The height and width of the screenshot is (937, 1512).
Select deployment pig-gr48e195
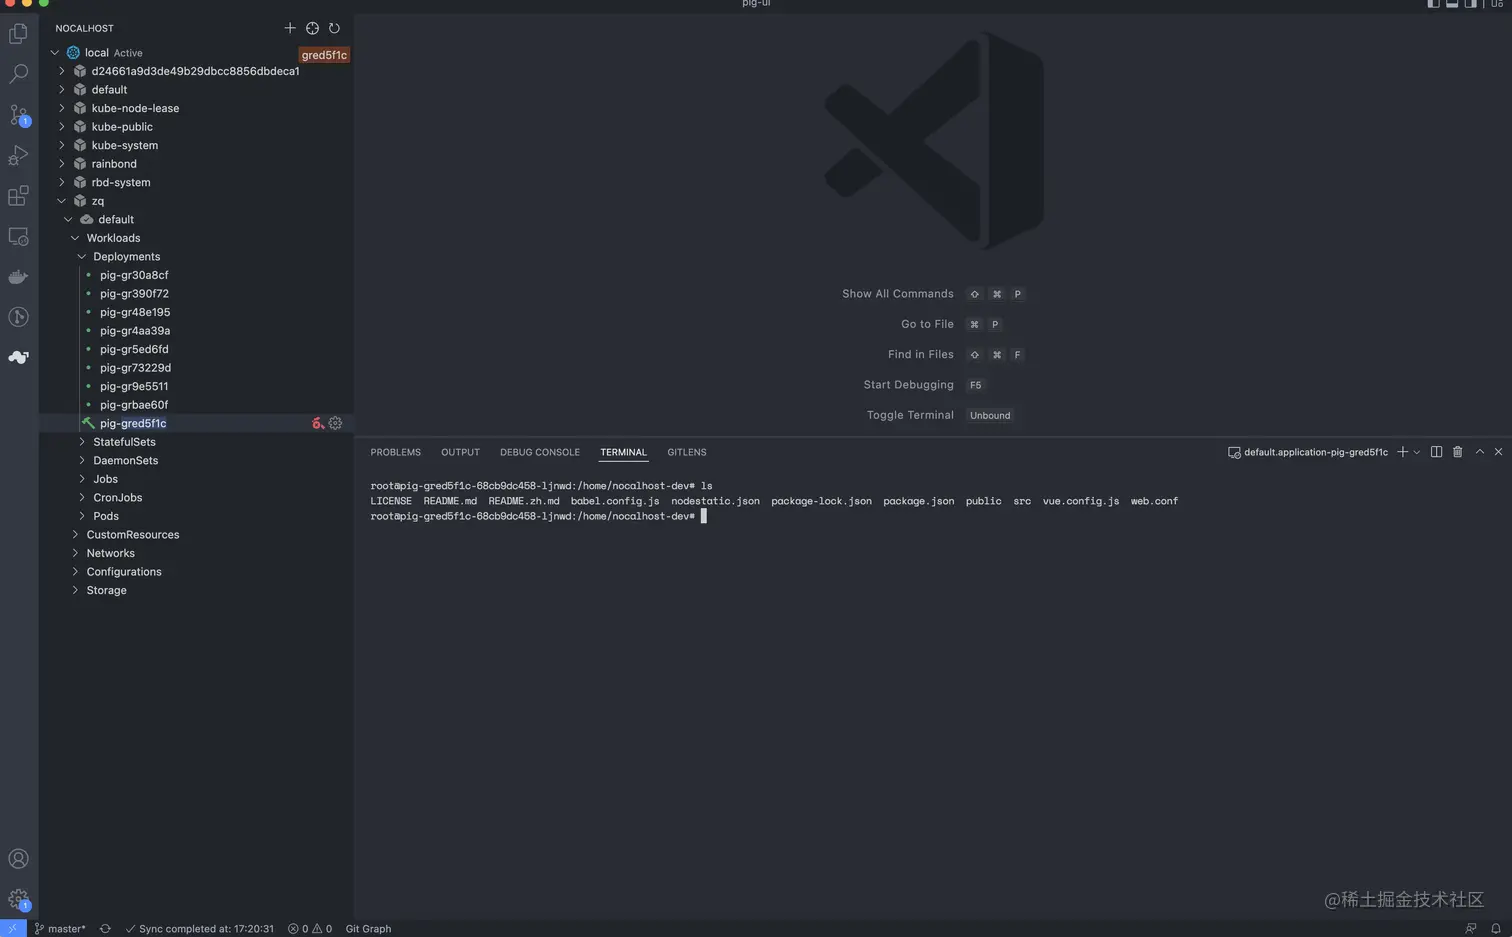click(x=135, y=312)
